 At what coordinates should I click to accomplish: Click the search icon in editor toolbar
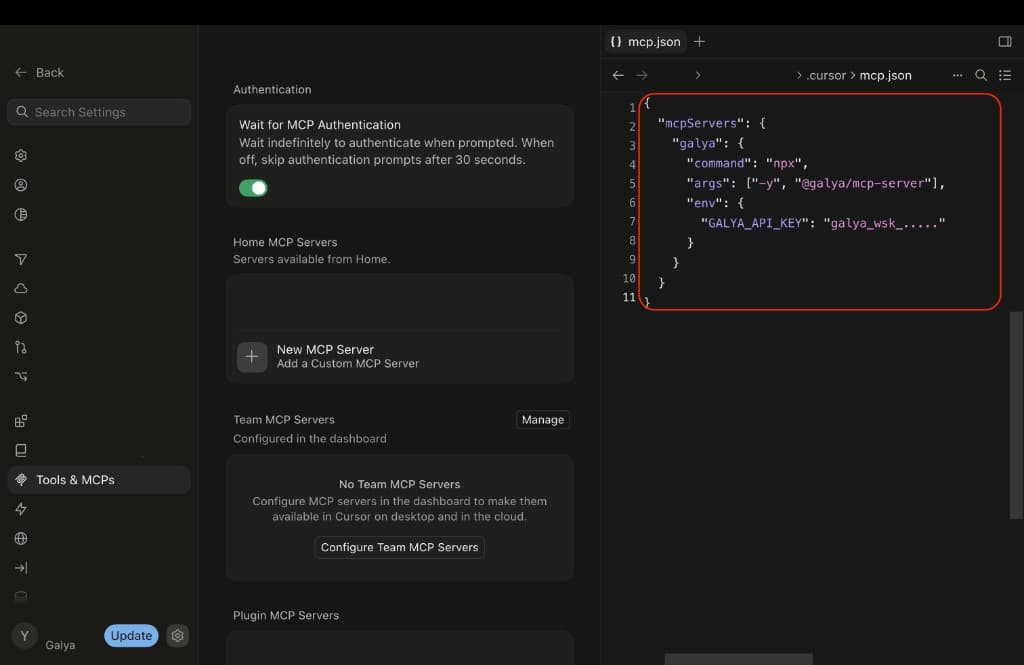981,75
